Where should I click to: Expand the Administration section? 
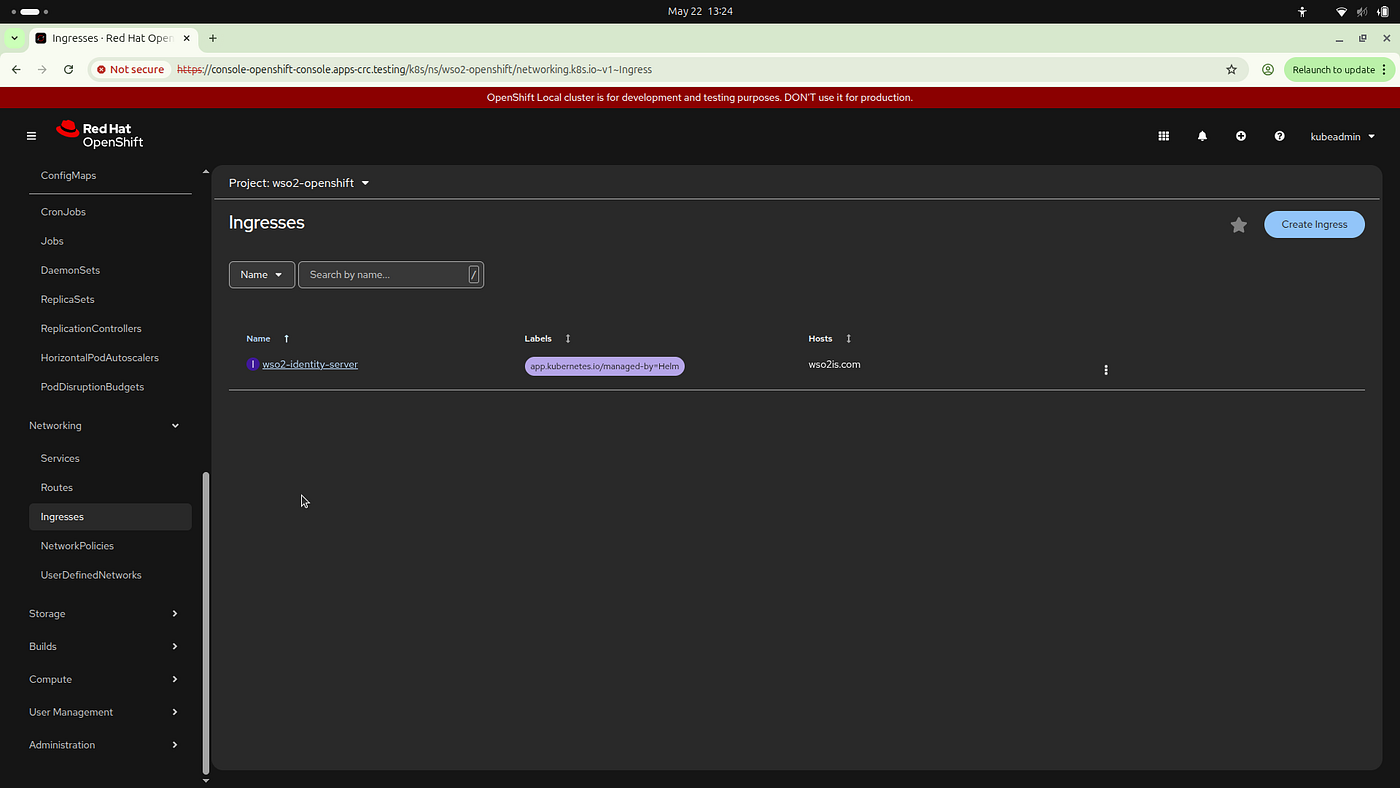point(104,745)
